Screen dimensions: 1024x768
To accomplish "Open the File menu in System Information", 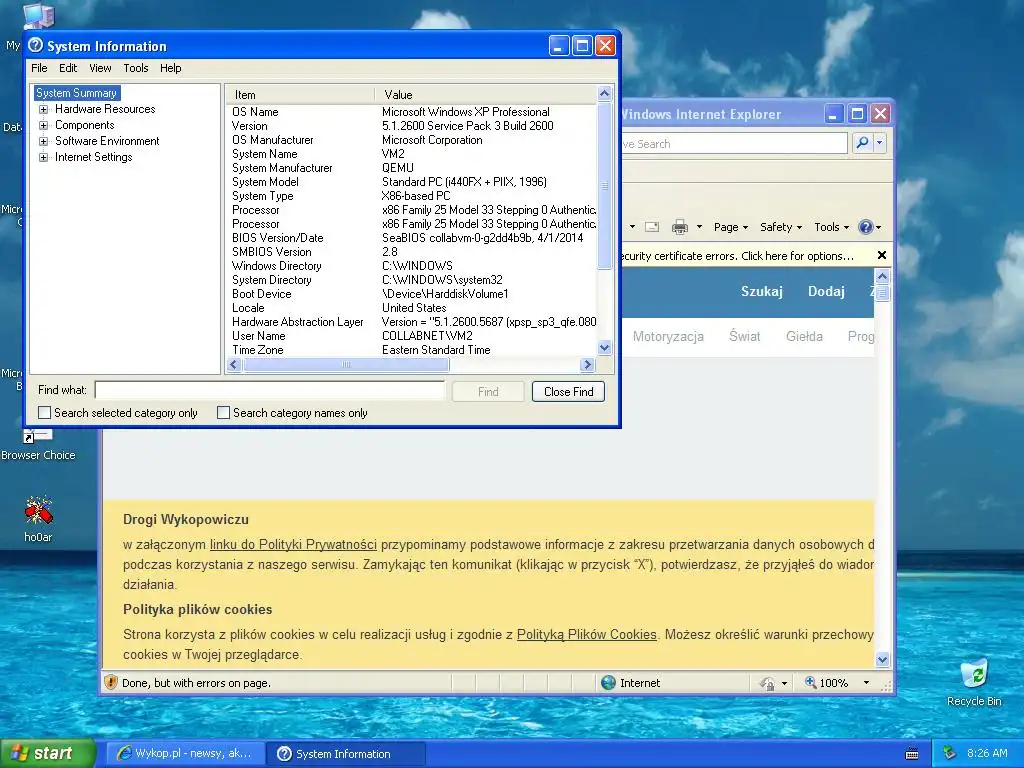I will click(x=39, y=68).
